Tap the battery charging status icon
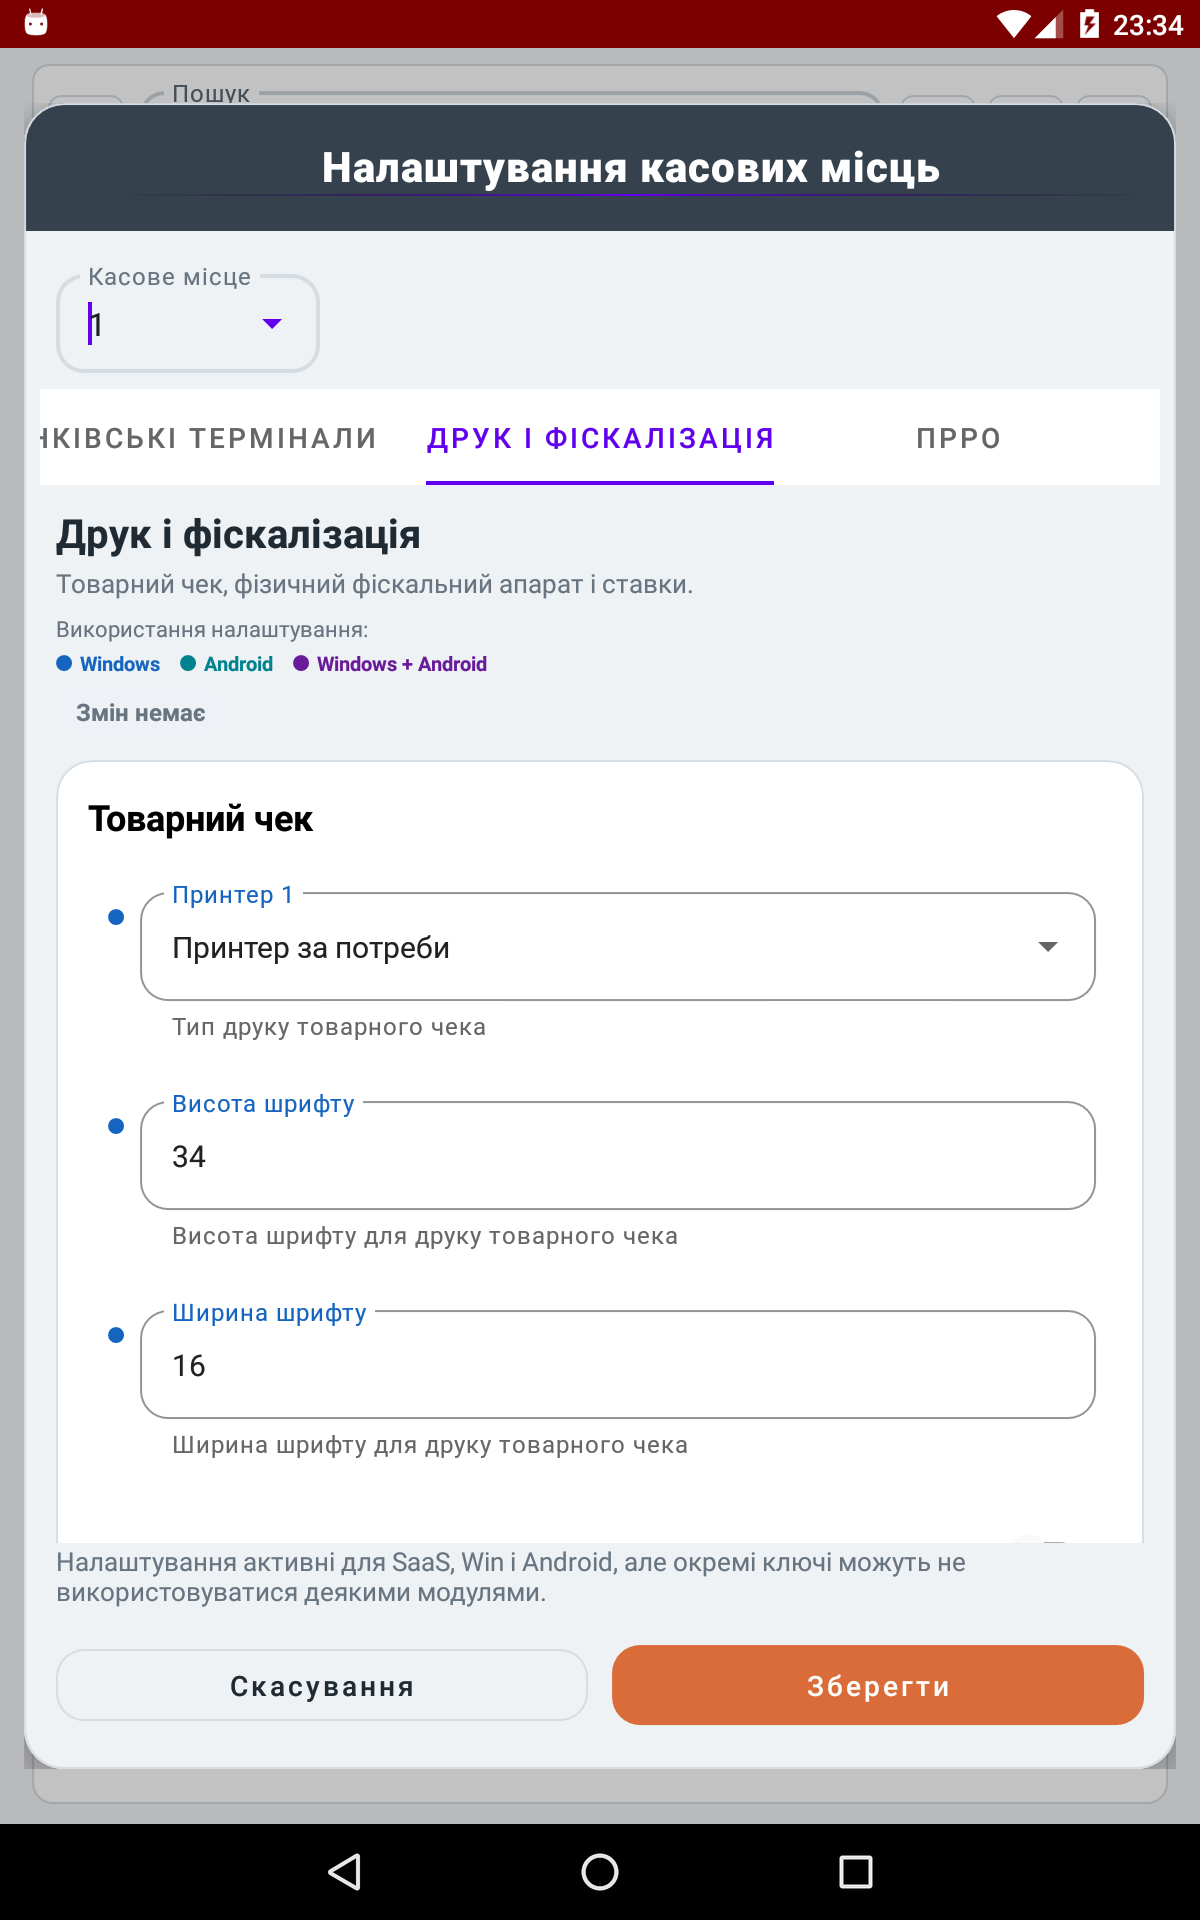Image resolution: width=1200 pixels, height=1920 pixels. (1089, 23)
